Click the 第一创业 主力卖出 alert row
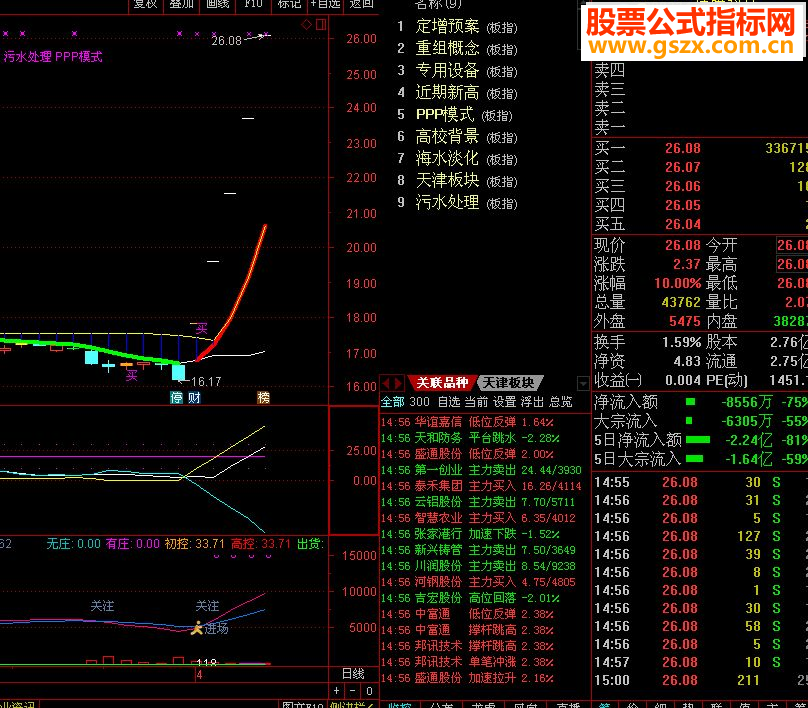The image size is (808, 708). coord(481,470)
